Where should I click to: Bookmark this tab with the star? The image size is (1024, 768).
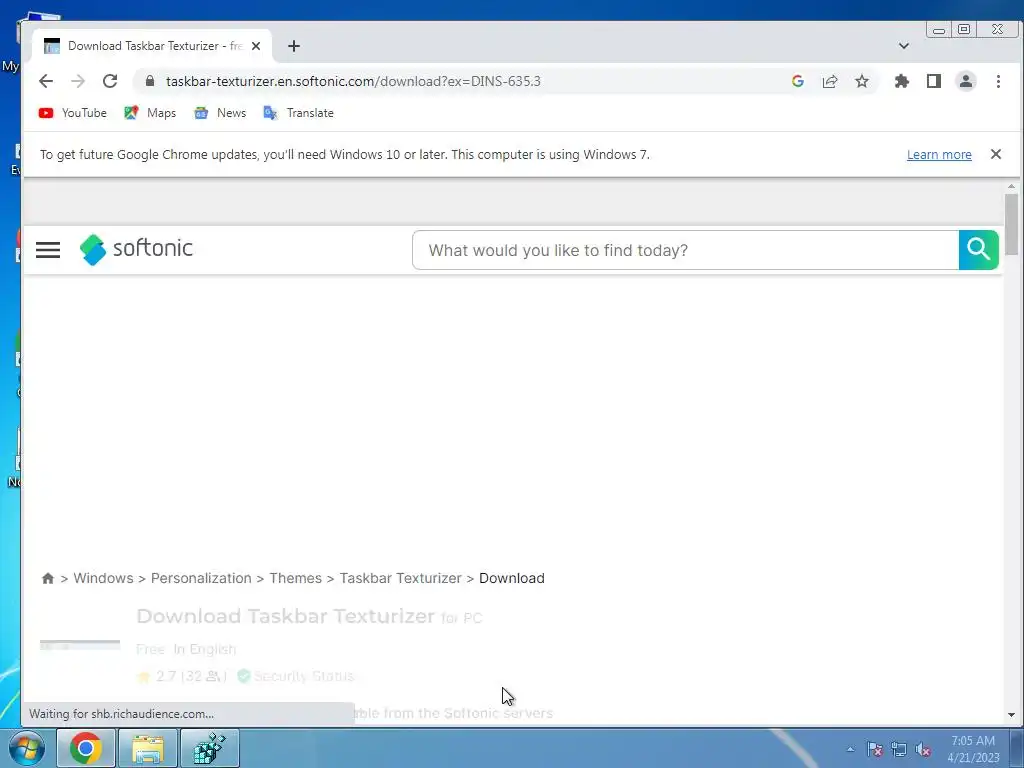tap(862, 81)
